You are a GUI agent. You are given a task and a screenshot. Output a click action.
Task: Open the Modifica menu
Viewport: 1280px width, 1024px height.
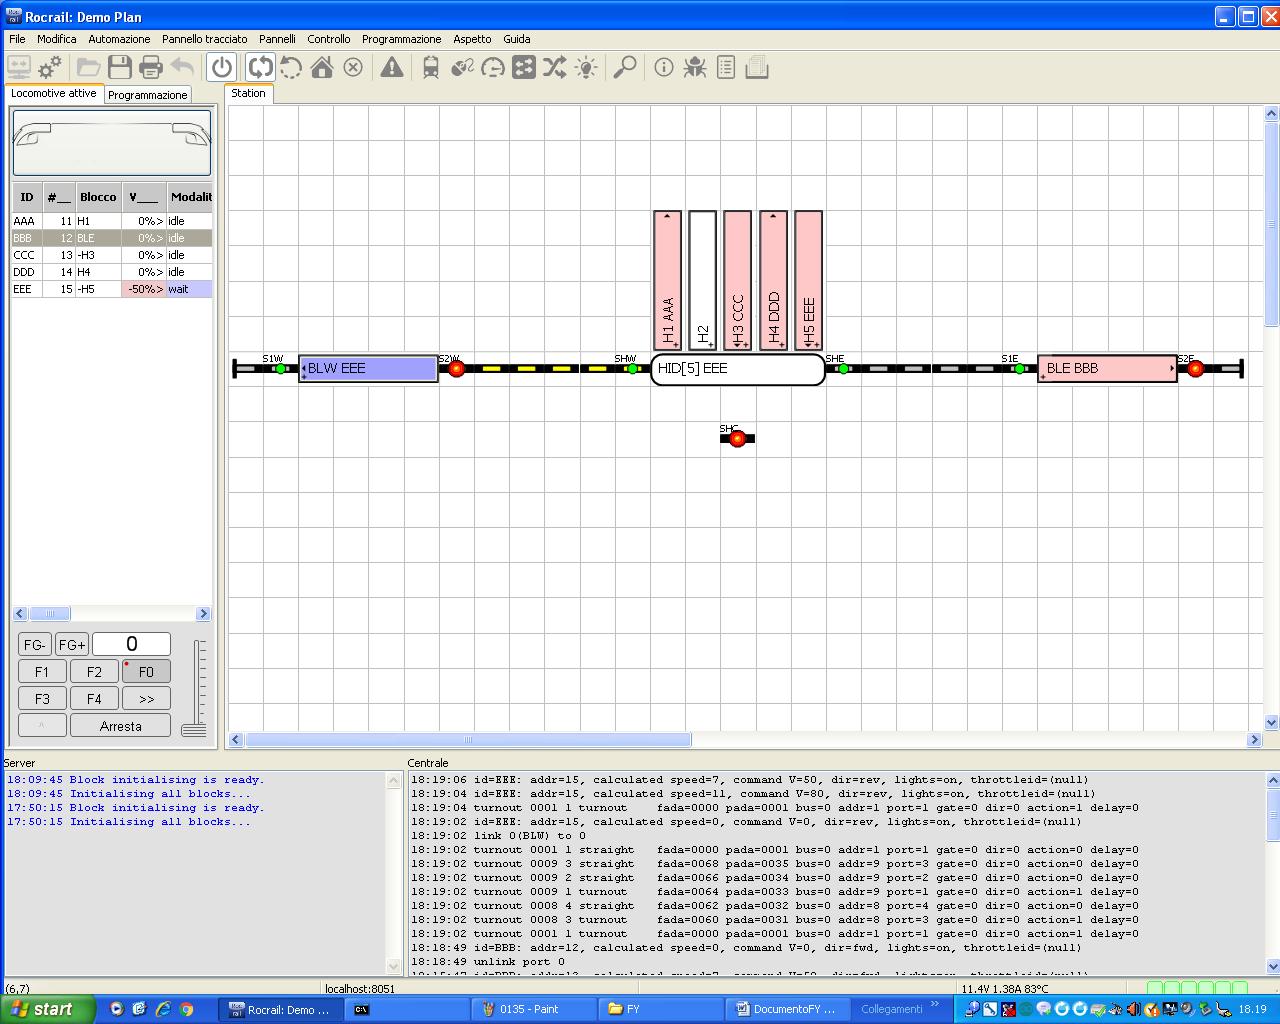pos(57,39)
